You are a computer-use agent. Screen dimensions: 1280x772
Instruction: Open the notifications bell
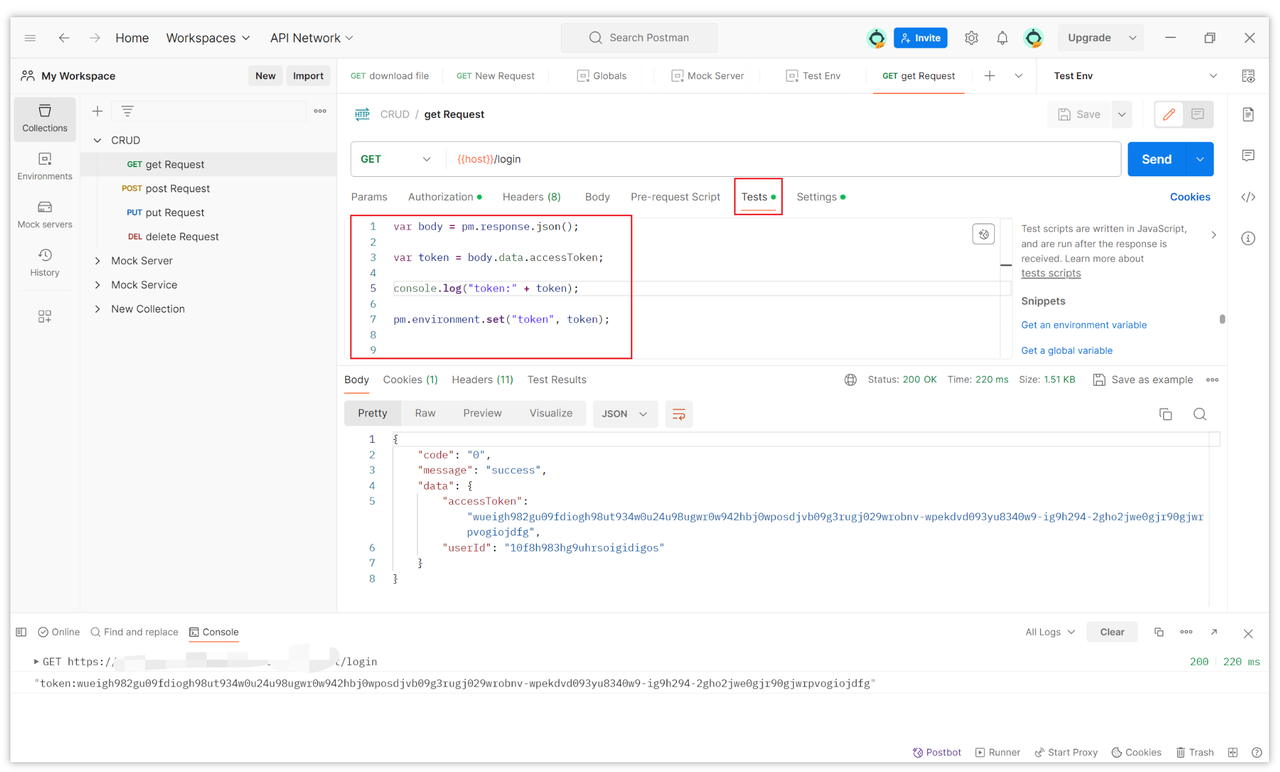[x=1002, y=38]
